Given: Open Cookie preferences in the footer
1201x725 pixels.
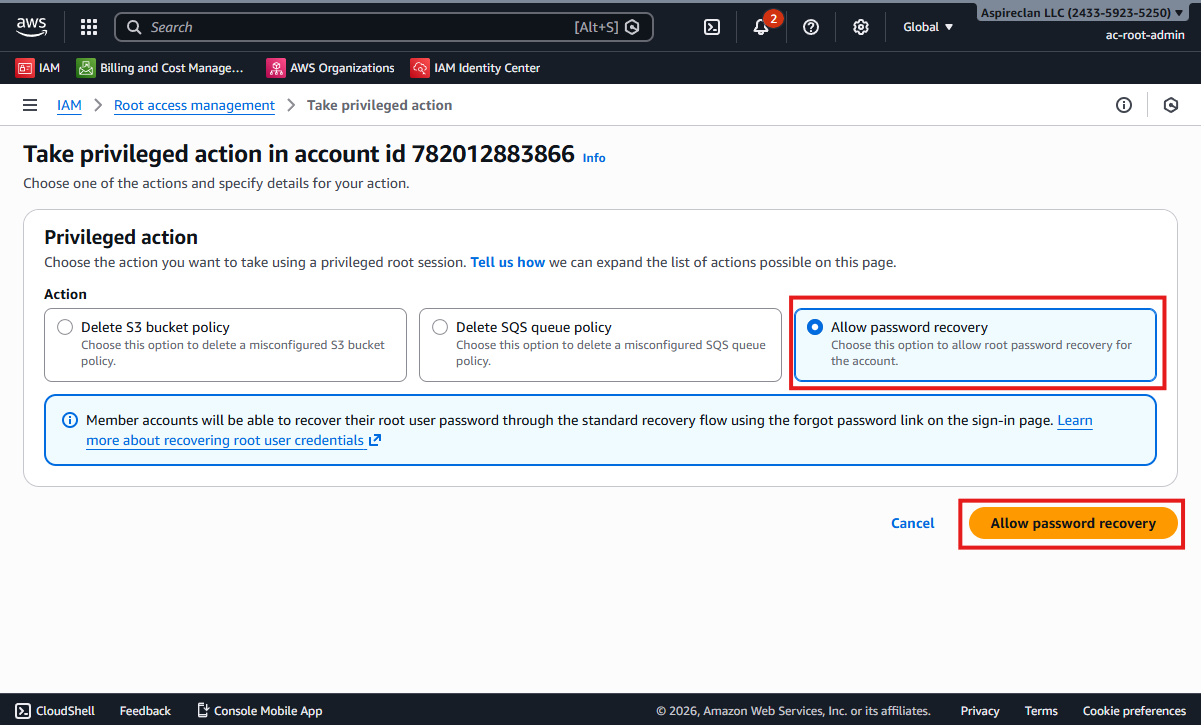Looking at the screenshot, I should (1134, 711).
